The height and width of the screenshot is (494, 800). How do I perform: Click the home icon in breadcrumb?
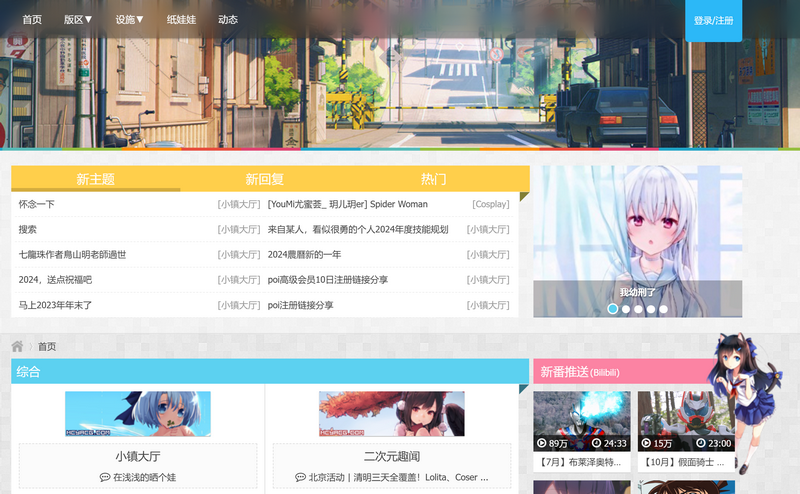tap(17, 346)
